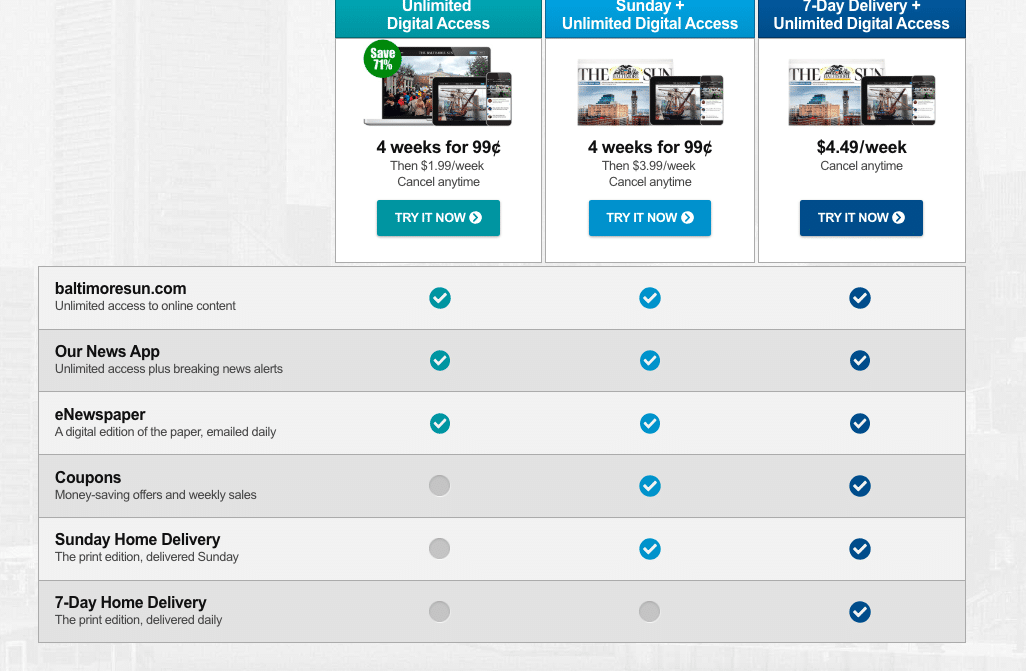Click 'The print edition, delivered daily' text
This screenshot has width=1026, height=671.
pyautogui.click(x=139, y=620)
